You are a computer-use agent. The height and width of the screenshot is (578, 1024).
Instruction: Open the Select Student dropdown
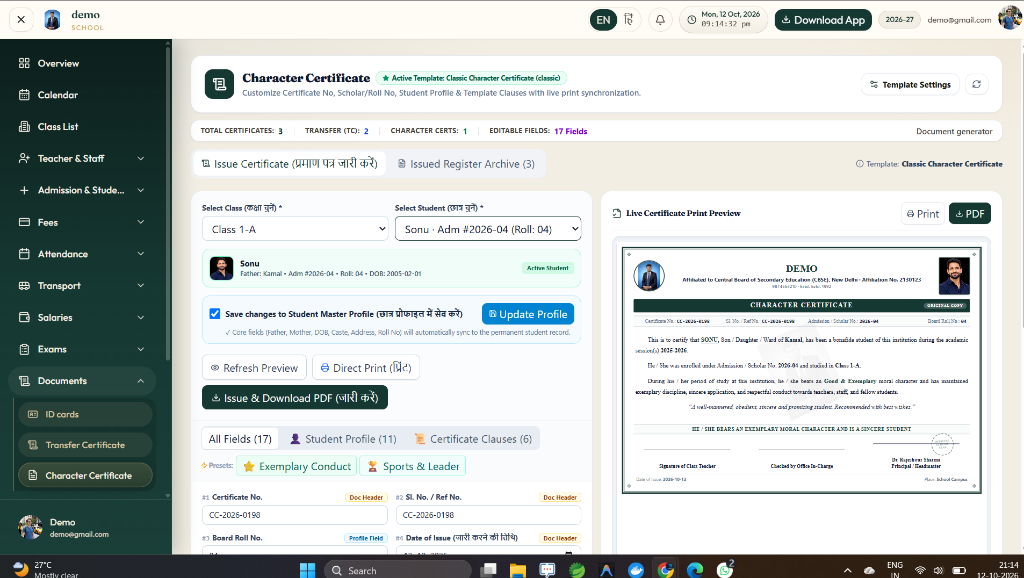(488, 229)
